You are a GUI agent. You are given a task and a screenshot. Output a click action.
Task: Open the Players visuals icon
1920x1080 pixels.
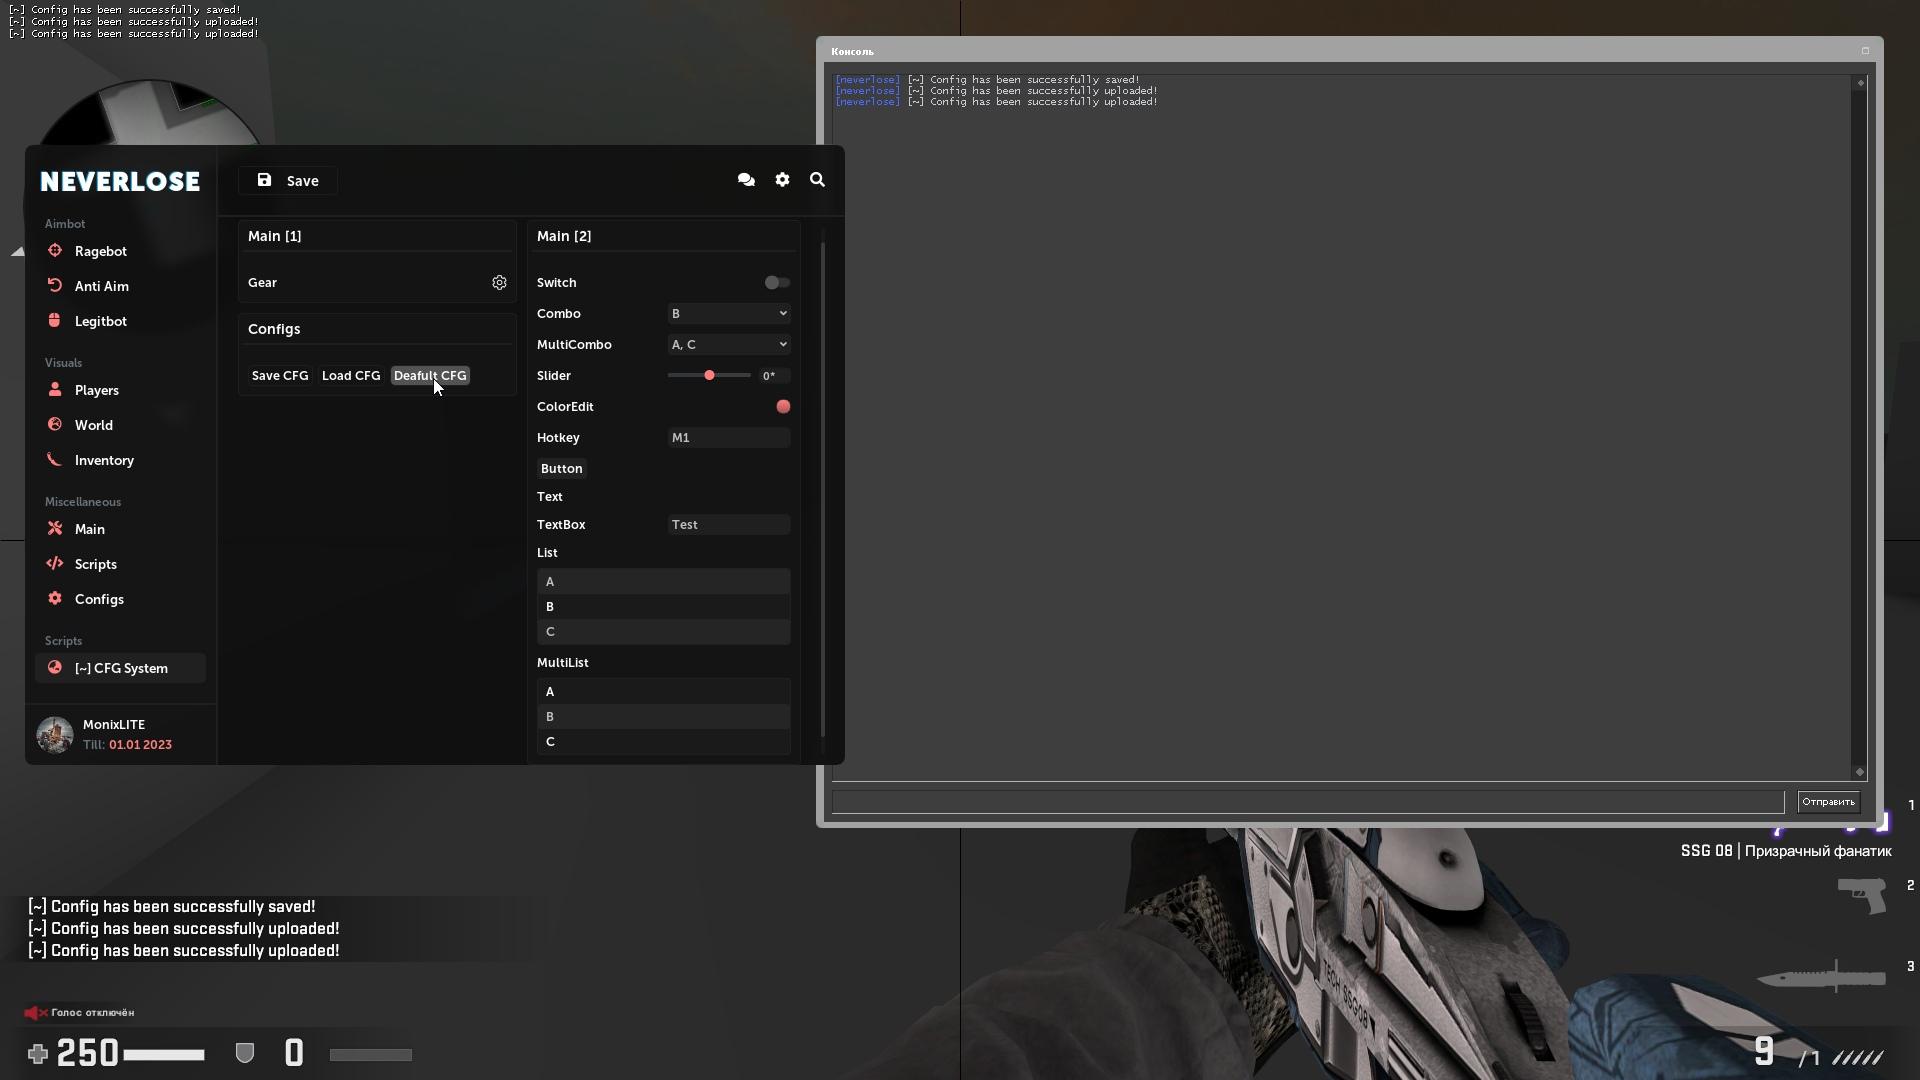pos(55,390)
